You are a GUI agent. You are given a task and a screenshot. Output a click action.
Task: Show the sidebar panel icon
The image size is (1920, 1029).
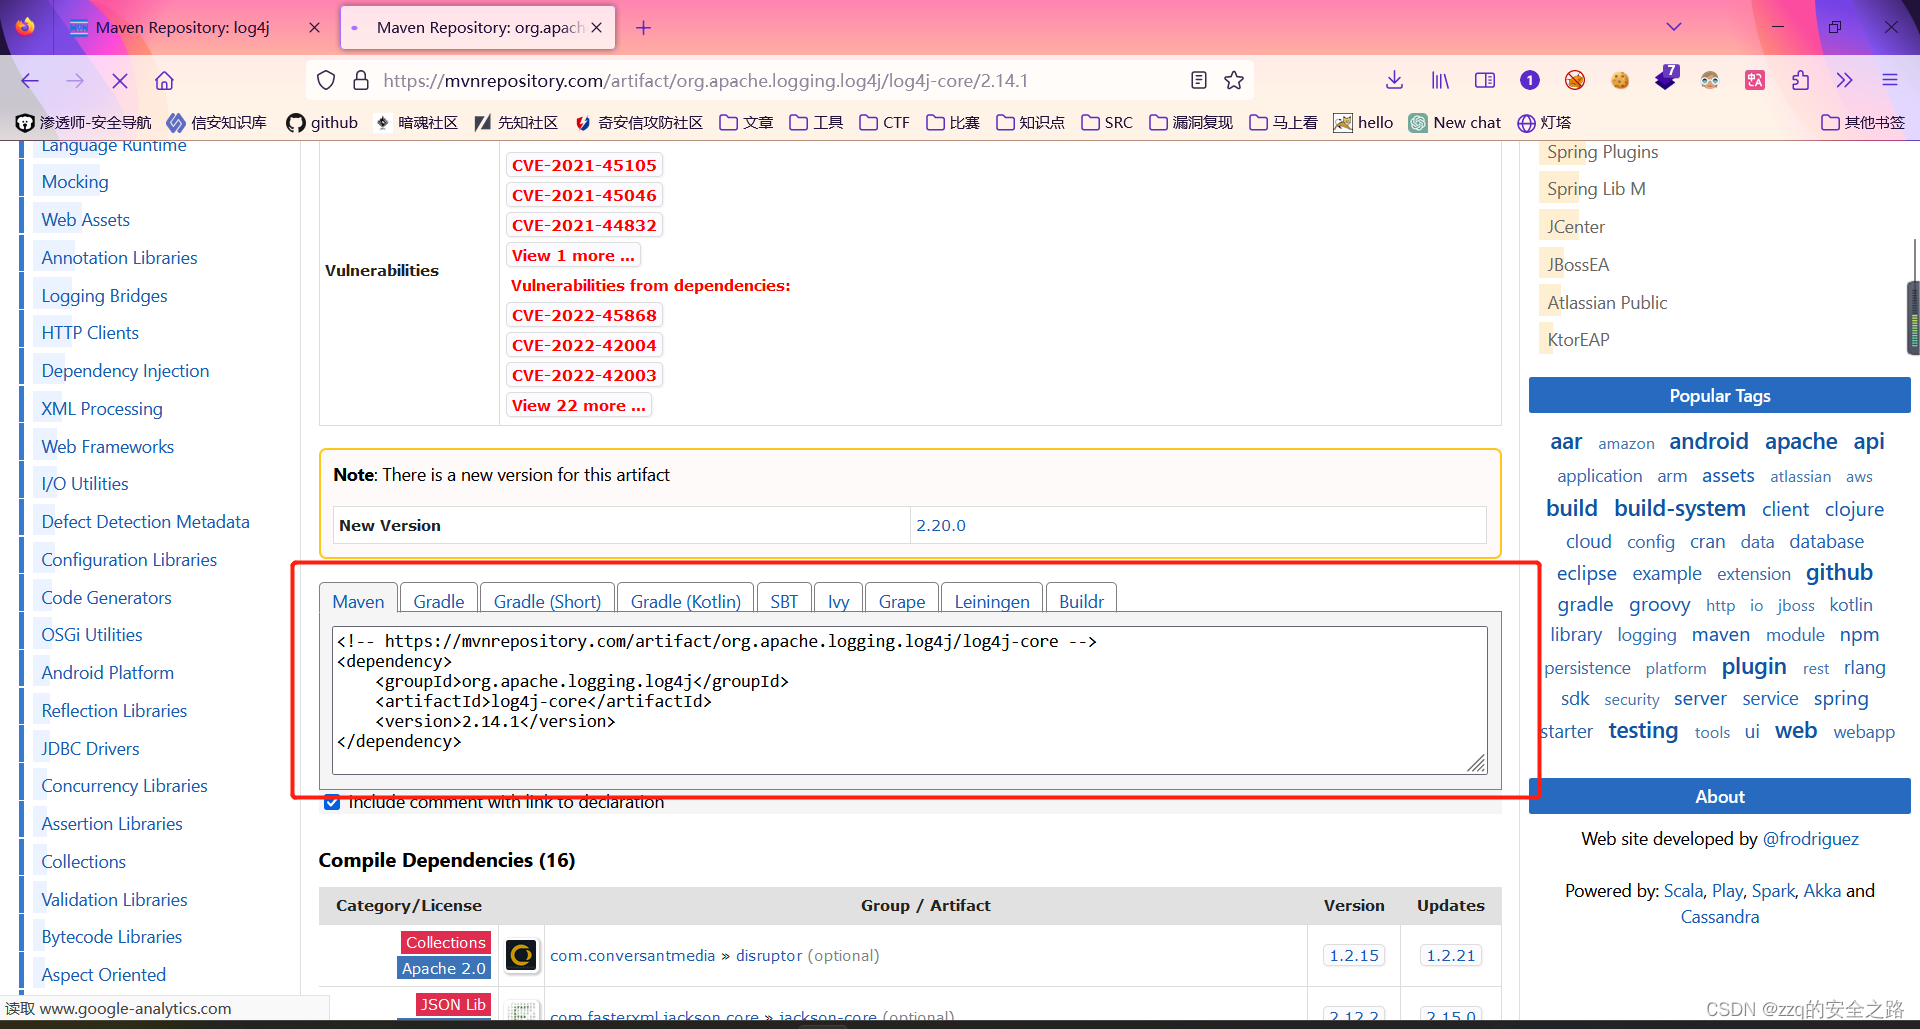click(1485, 80)
